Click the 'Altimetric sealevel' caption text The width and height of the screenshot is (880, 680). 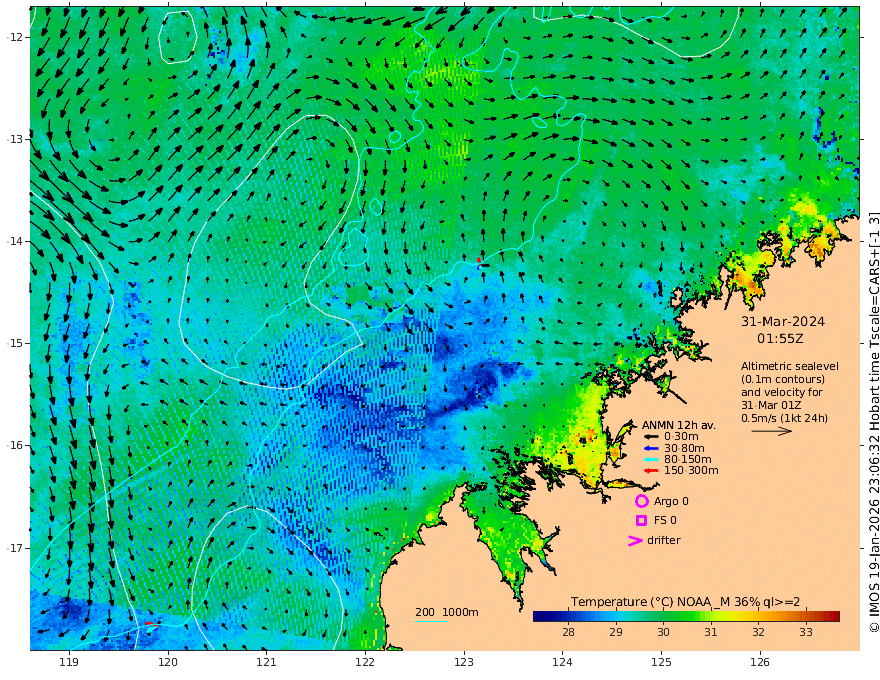790,366
